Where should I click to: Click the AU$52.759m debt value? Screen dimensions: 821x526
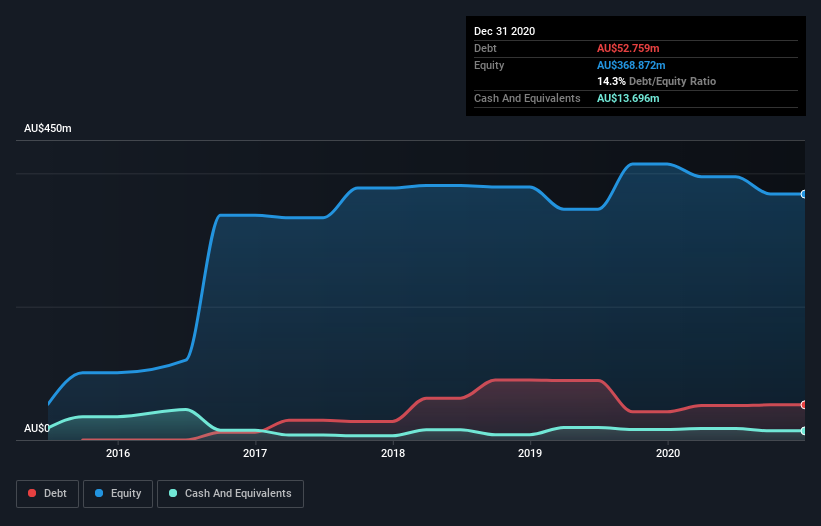point(628,48)
